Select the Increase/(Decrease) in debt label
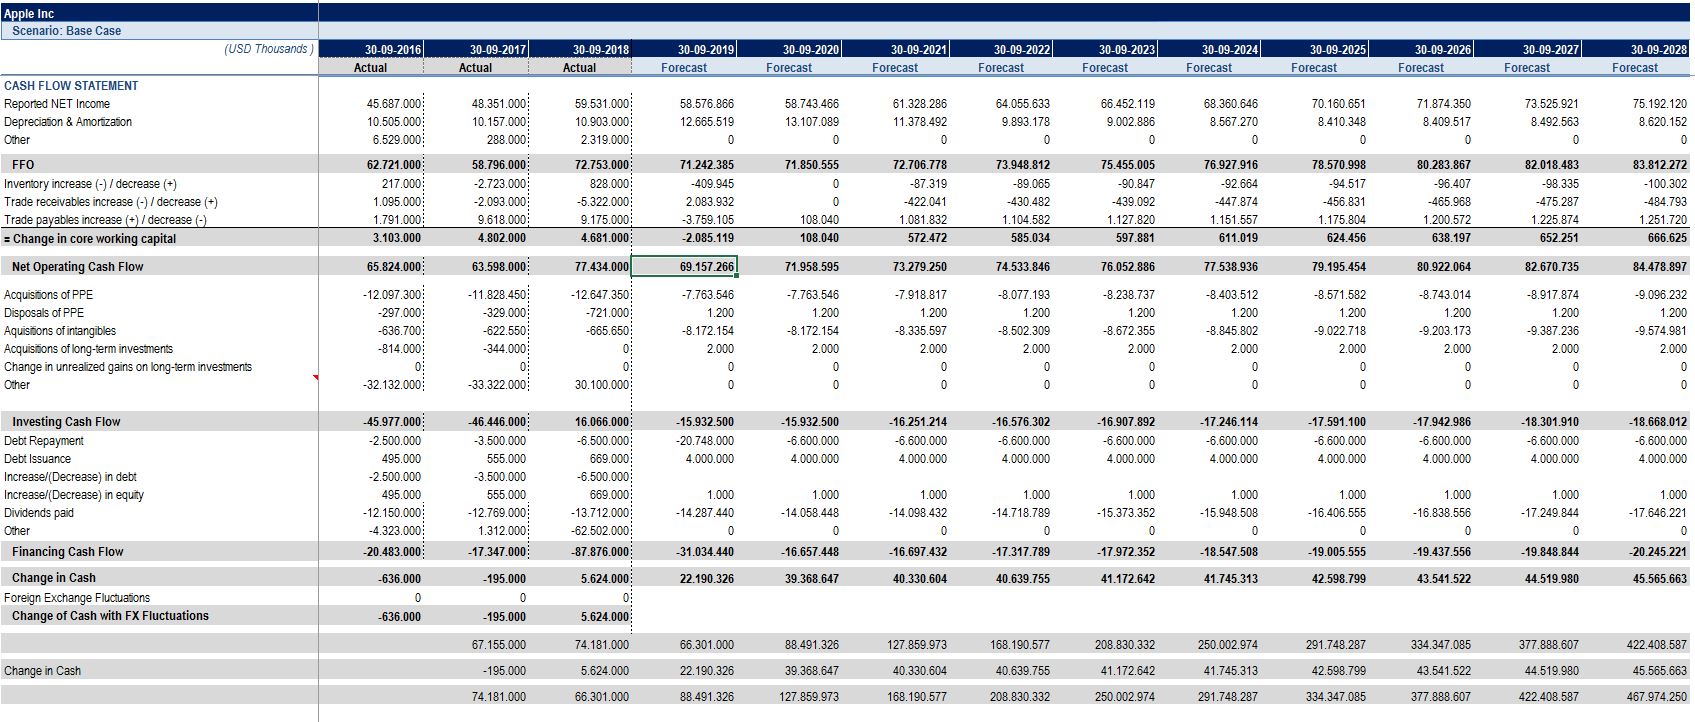The width and height of the screenshot is (1695, 722). (x=70, y=477)
